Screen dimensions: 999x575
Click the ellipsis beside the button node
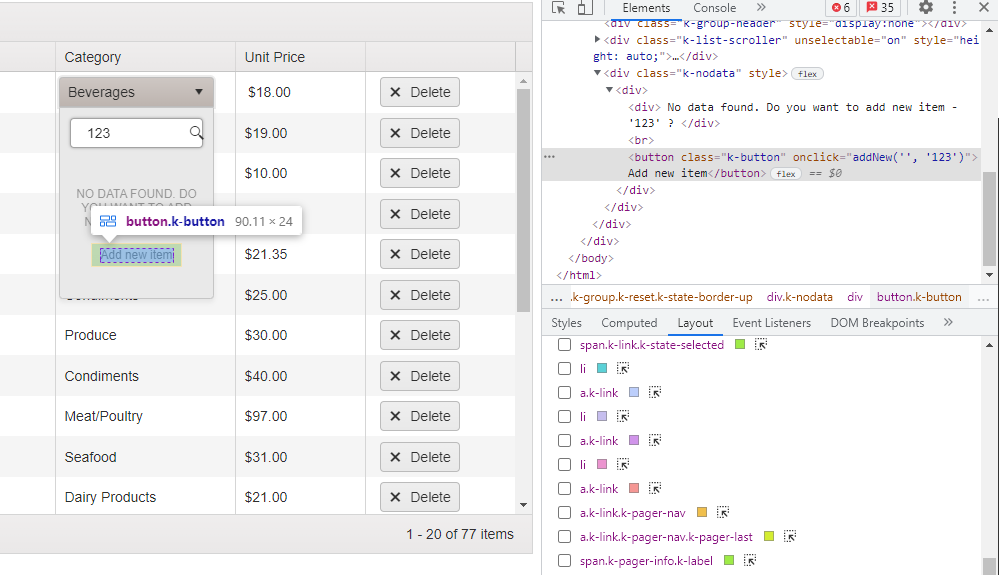pos(549,157)
